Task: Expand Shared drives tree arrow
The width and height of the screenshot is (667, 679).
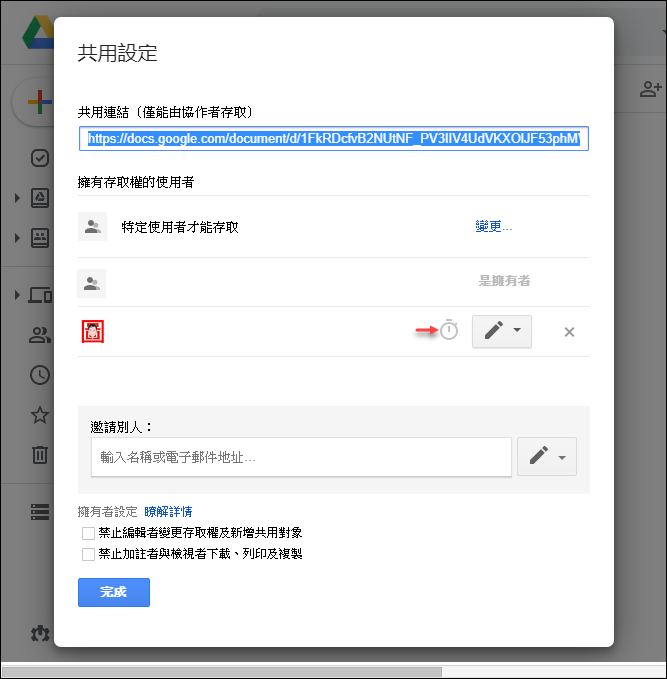Action: point(17,238)
